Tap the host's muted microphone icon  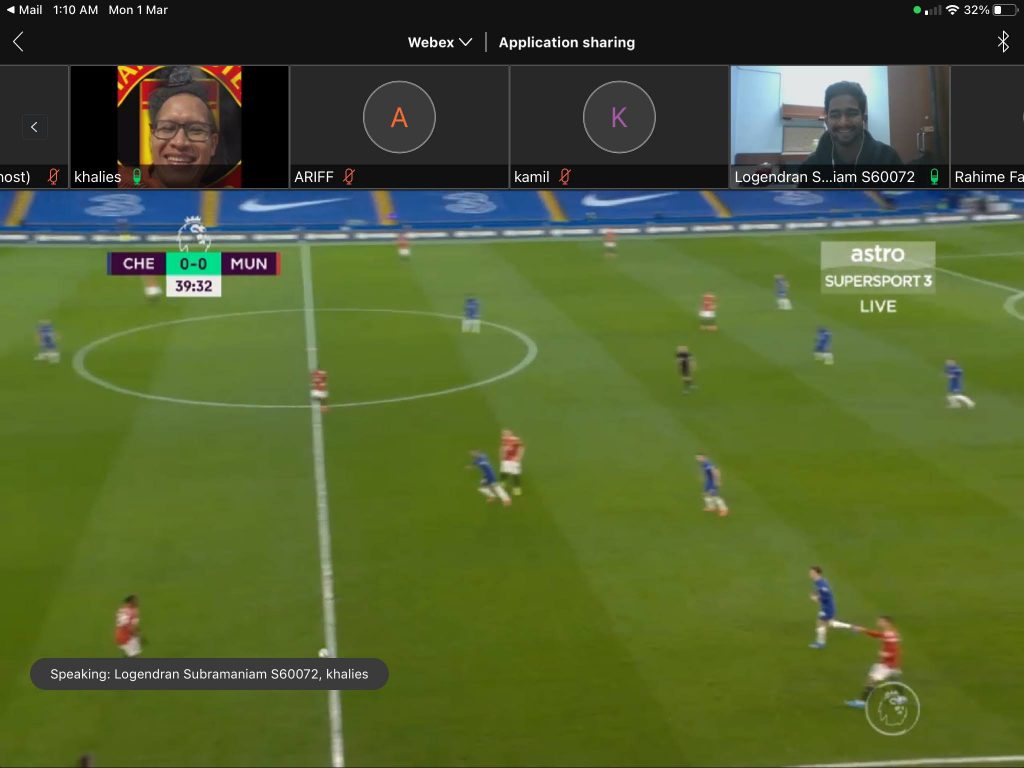click(x=54, y=177)
